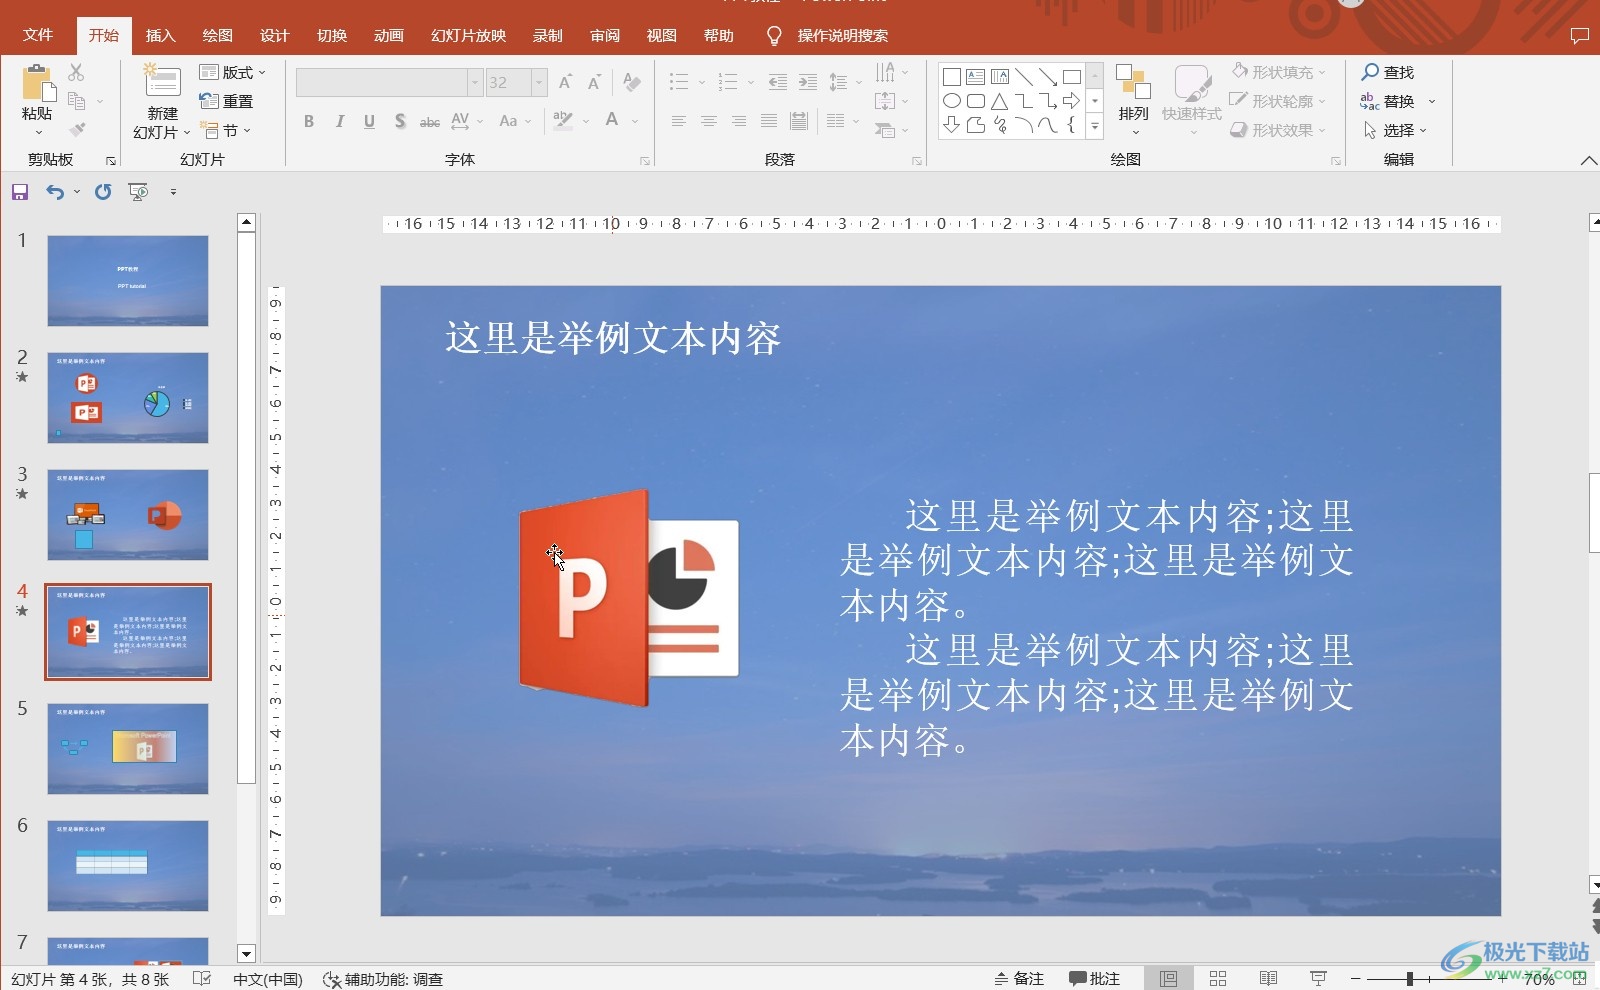Open the Layout (版式) dropdown
This screenshot has height=990, width=1600.
tap(233, 72)
